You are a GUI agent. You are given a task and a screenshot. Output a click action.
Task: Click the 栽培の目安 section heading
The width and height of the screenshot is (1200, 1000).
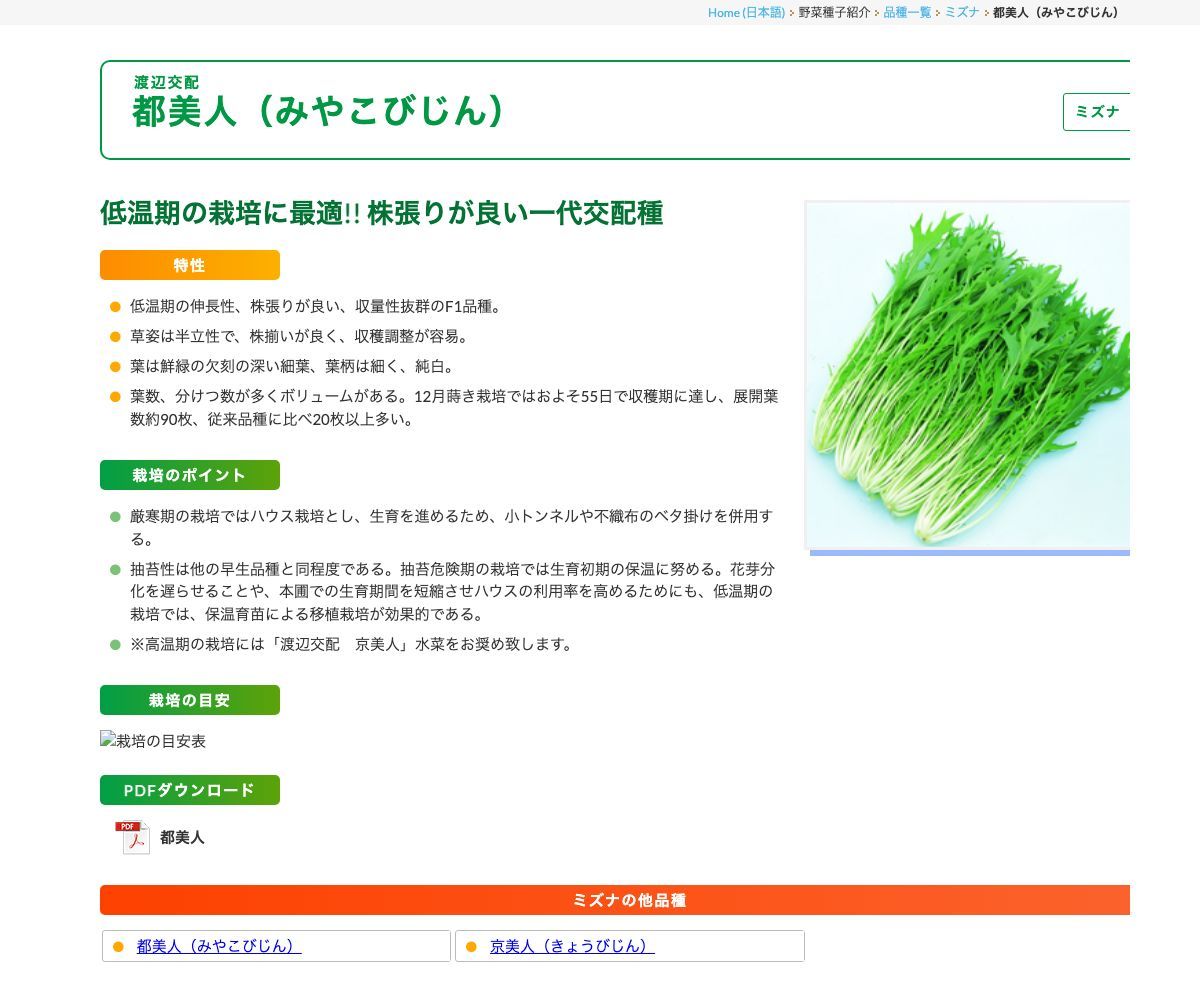coord(189,700)
